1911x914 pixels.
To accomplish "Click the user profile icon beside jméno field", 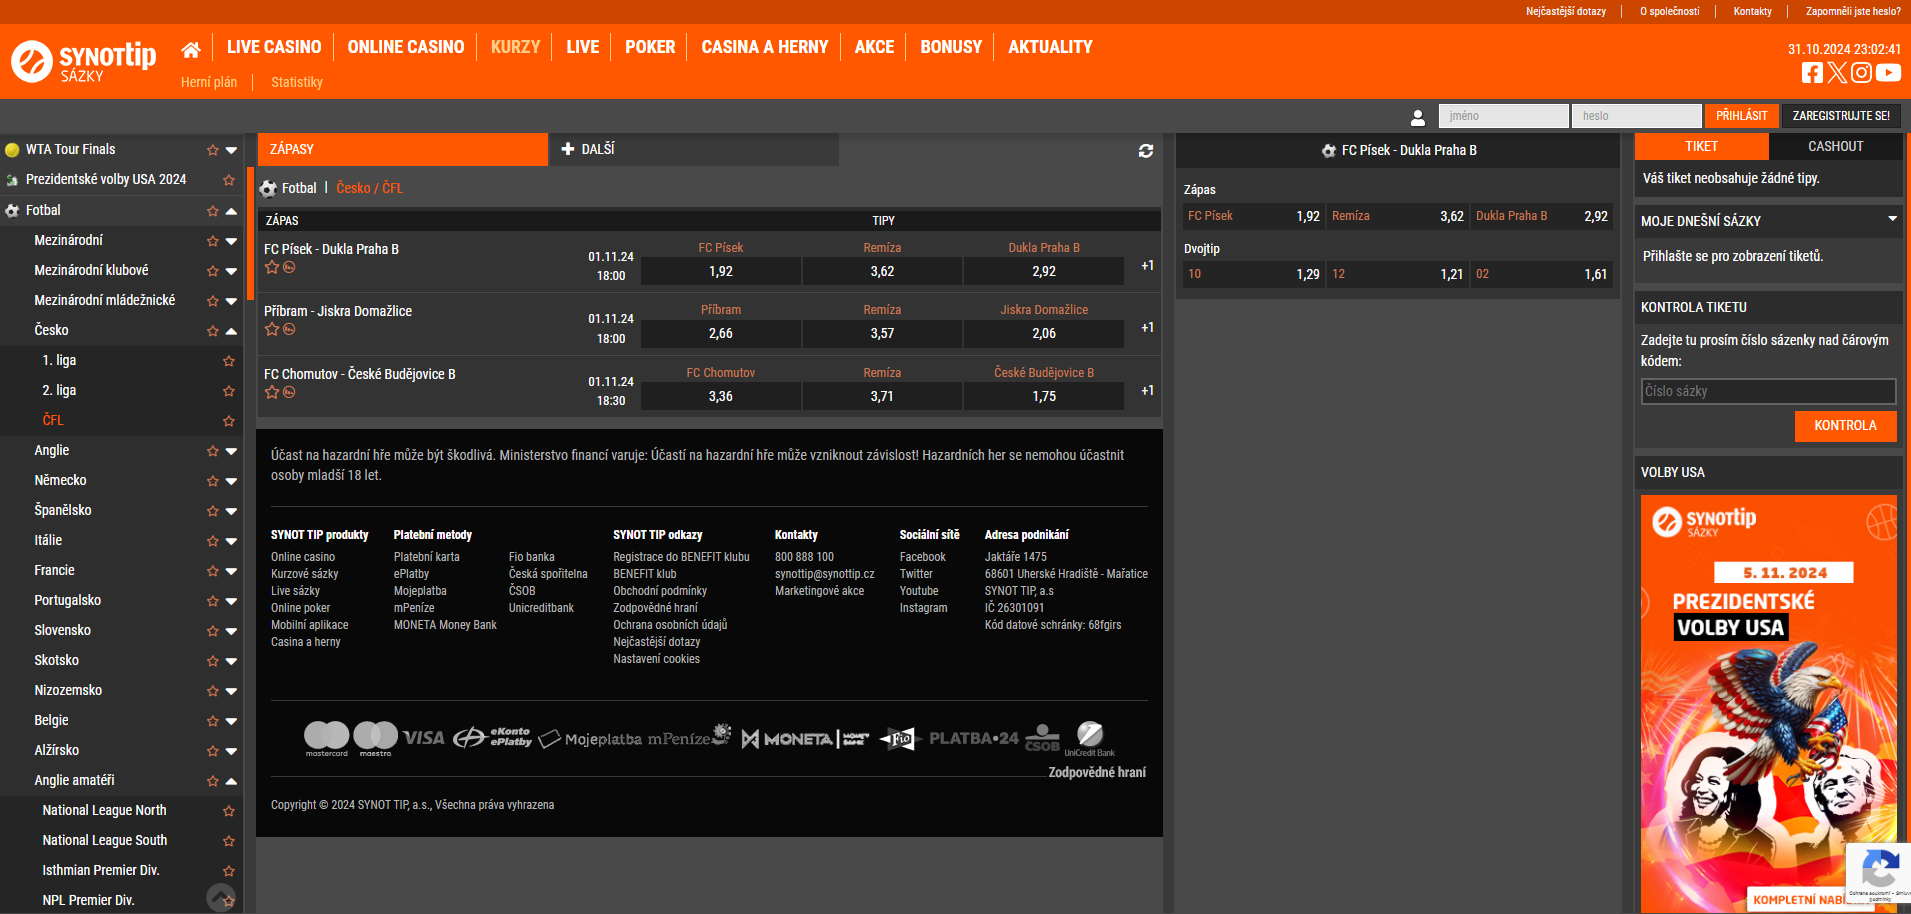I will [x=1418, y=117].
